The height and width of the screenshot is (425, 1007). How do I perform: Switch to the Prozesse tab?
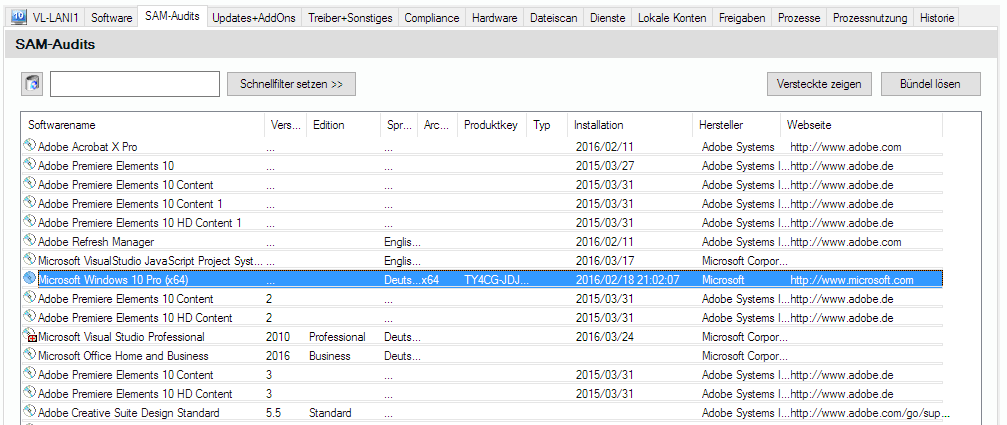[799, 17]
